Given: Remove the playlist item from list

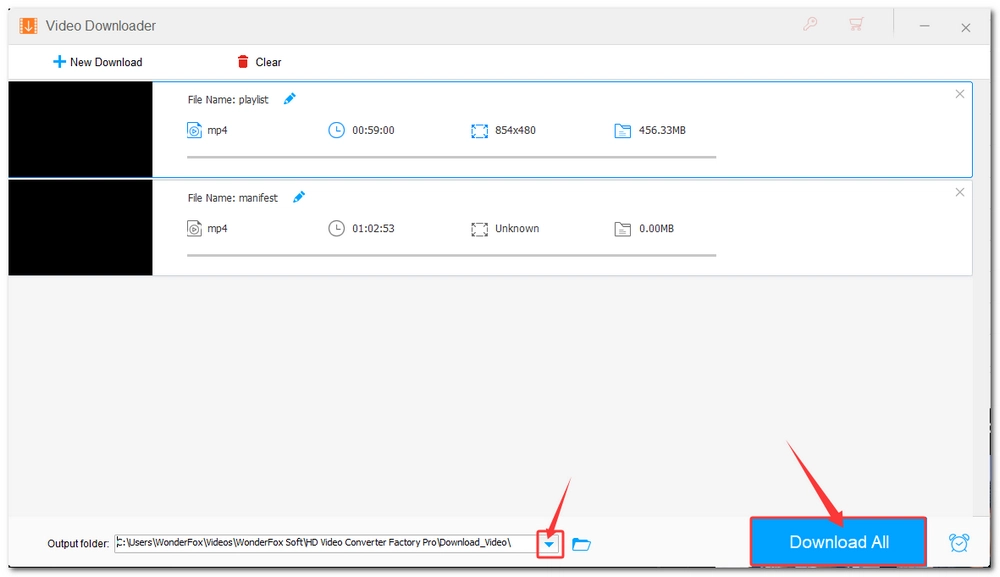Looking at the screenshot, I should [960, 94].
